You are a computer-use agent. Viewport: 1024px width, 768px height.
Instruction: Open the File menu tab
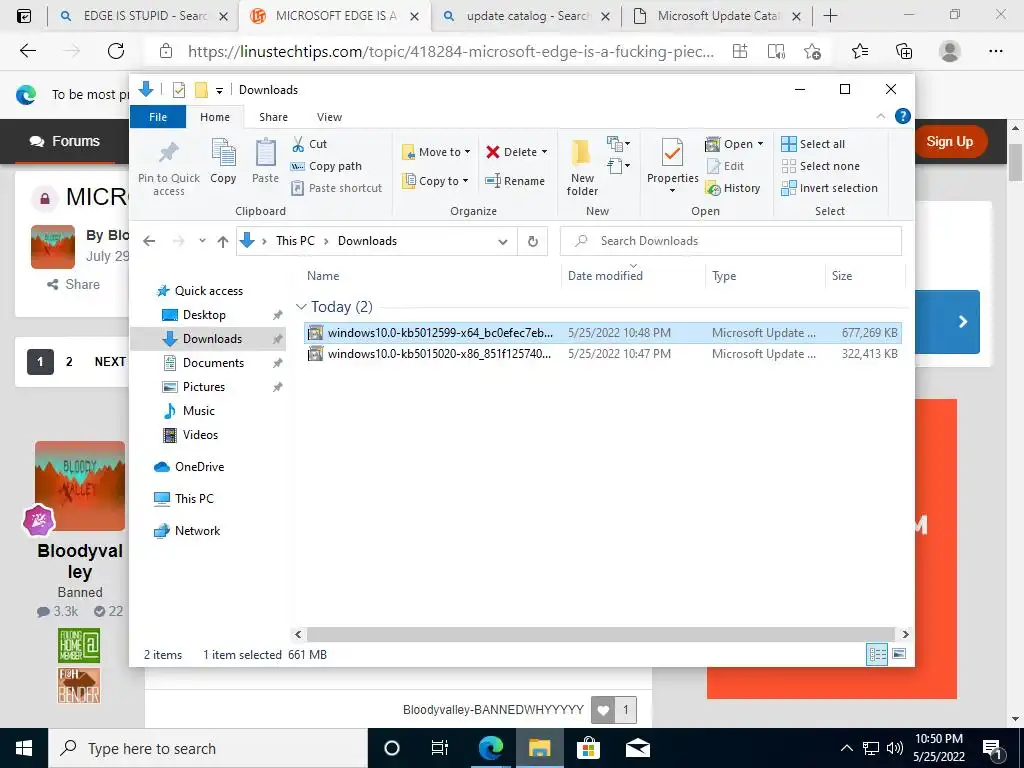click(x=158, y=117)
